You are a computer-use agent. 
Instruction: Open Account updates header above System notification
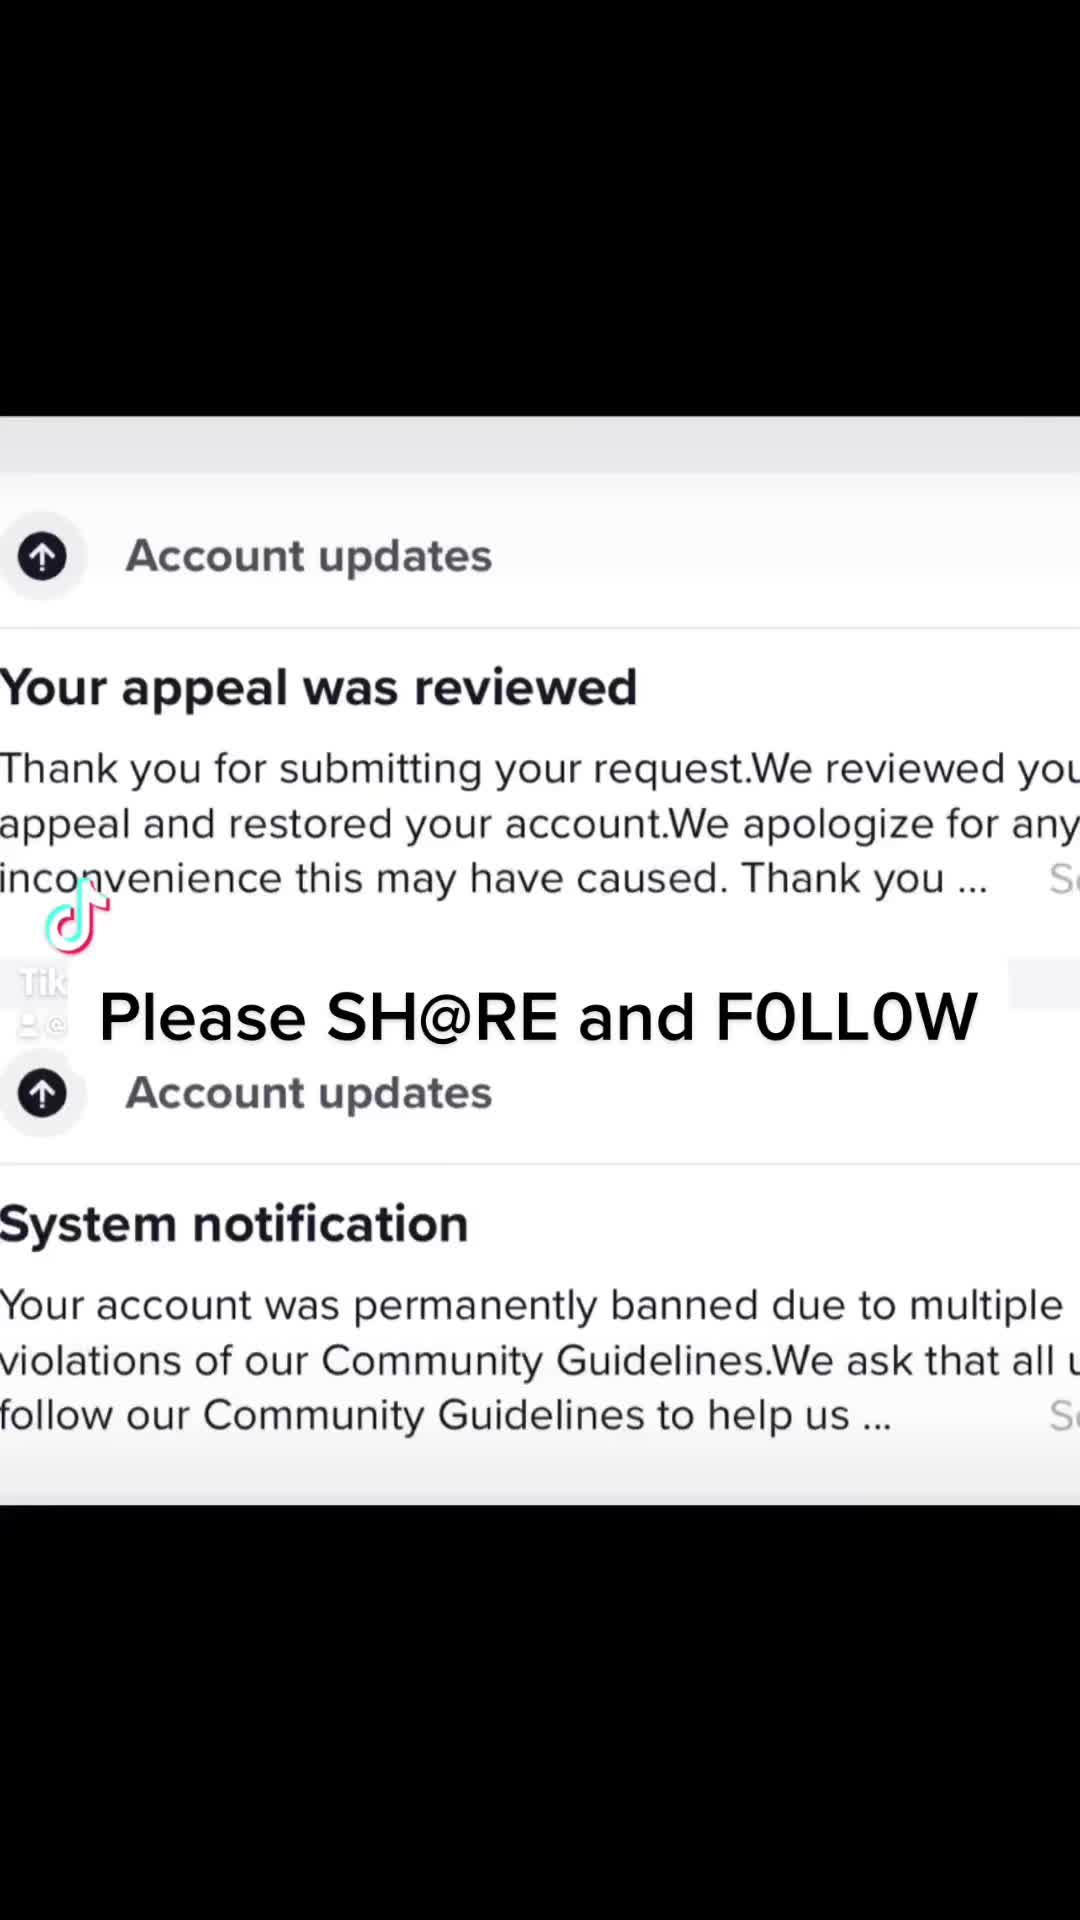[x=308, y=1092]
